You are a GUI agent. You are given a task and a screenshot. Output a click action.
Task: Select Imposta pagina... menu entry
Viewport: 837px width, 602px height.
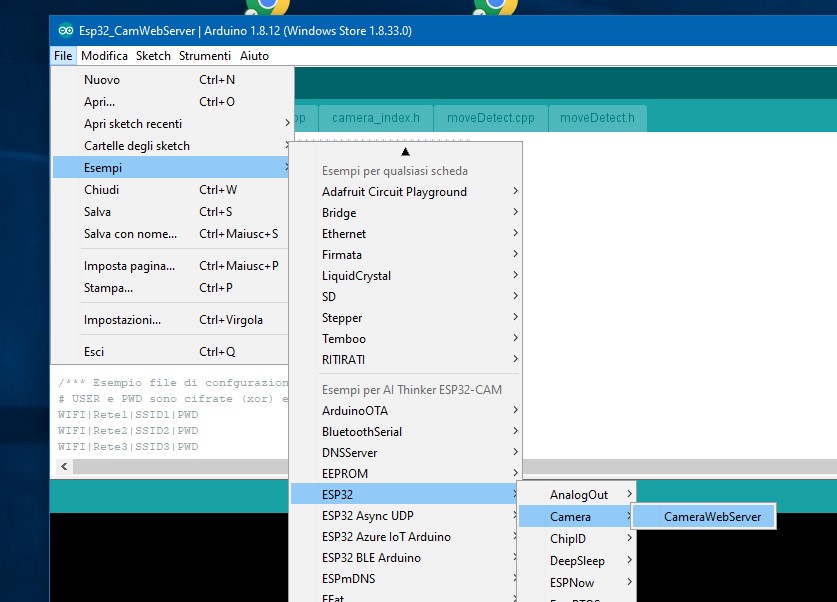coord(172,266)
